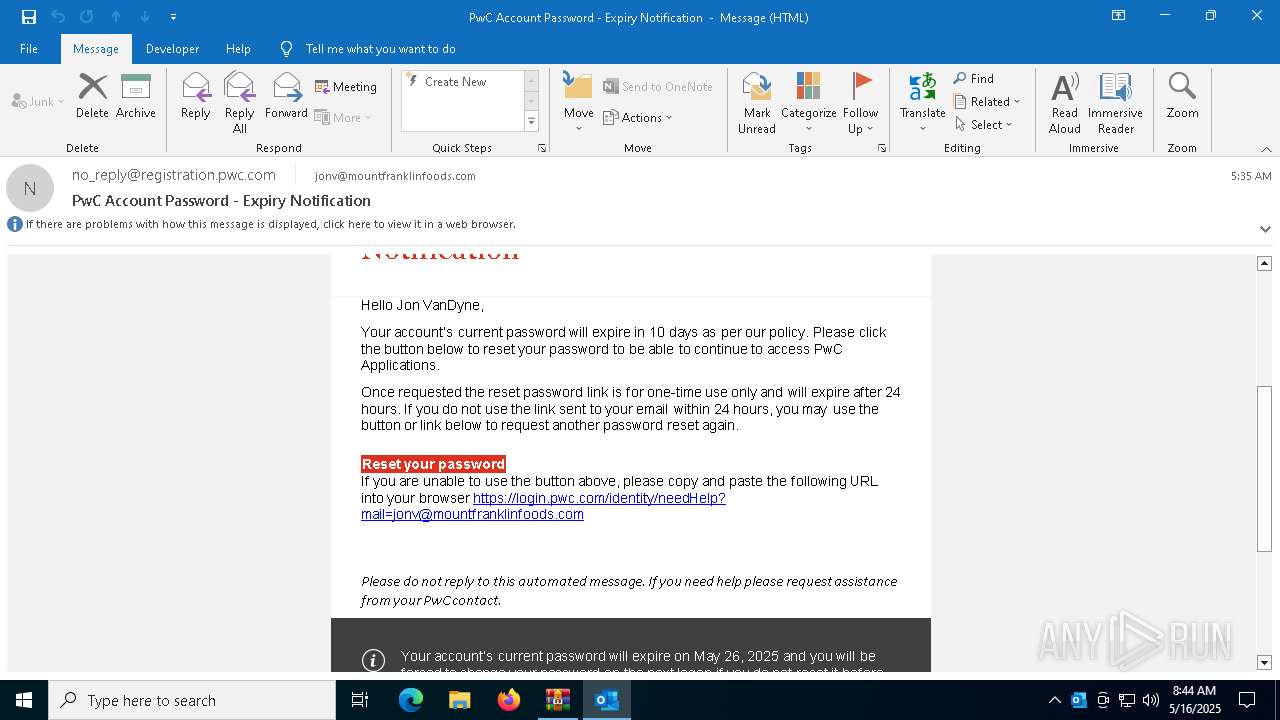This screenshot has height=720, width=1280.
Task: Mark the message as Unread
Action: point(756,102)
